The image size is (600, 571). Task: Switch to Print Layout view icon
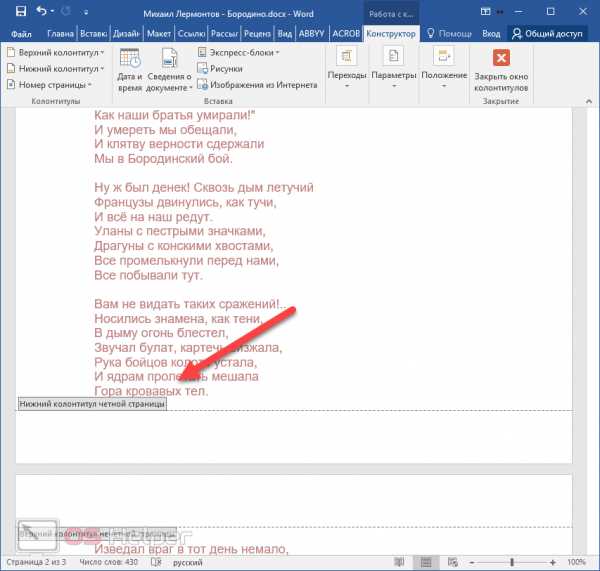426,562
